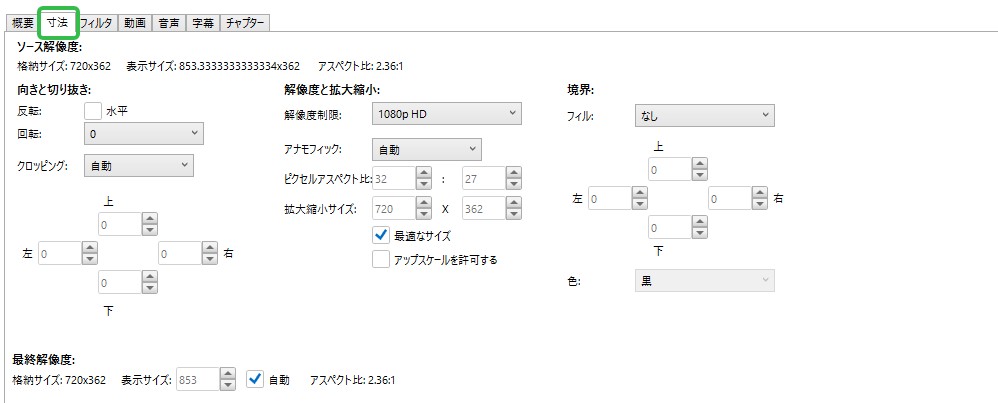Viewport: 998px width, 403px height.
Task: Click the cropping 左 input field
Action: click(x=60, y=253)
